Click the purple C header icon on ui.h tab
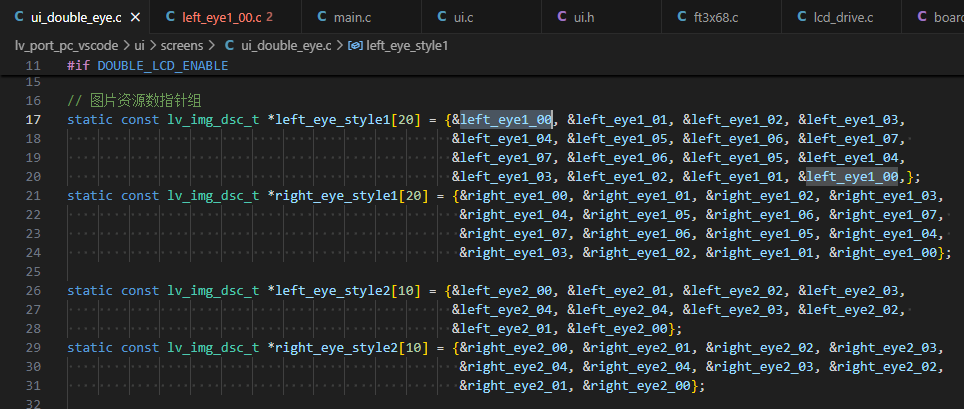The width and height of the screenshot is (964, 409). tap(562, 17)
